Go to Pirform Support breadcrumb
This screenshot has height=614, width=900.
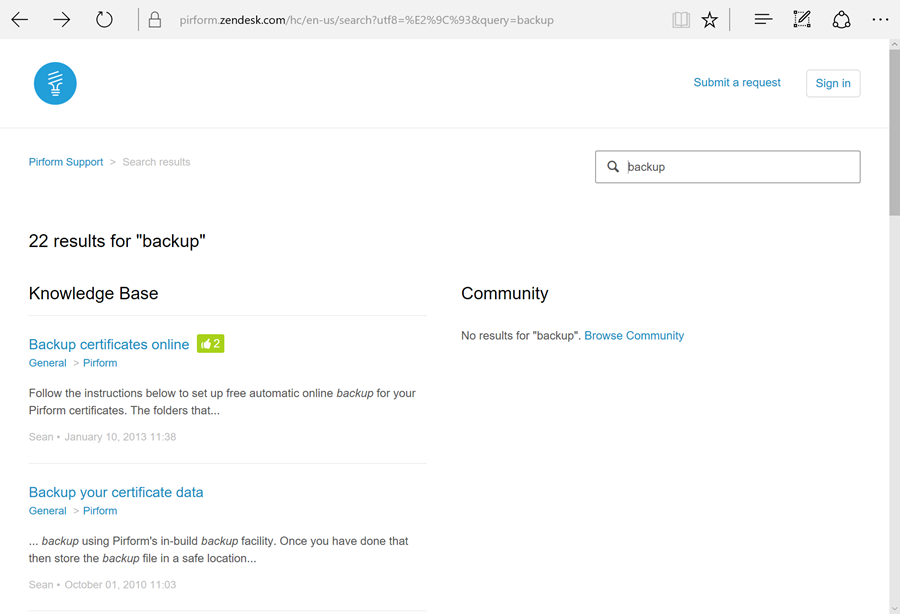coord(66,162)
